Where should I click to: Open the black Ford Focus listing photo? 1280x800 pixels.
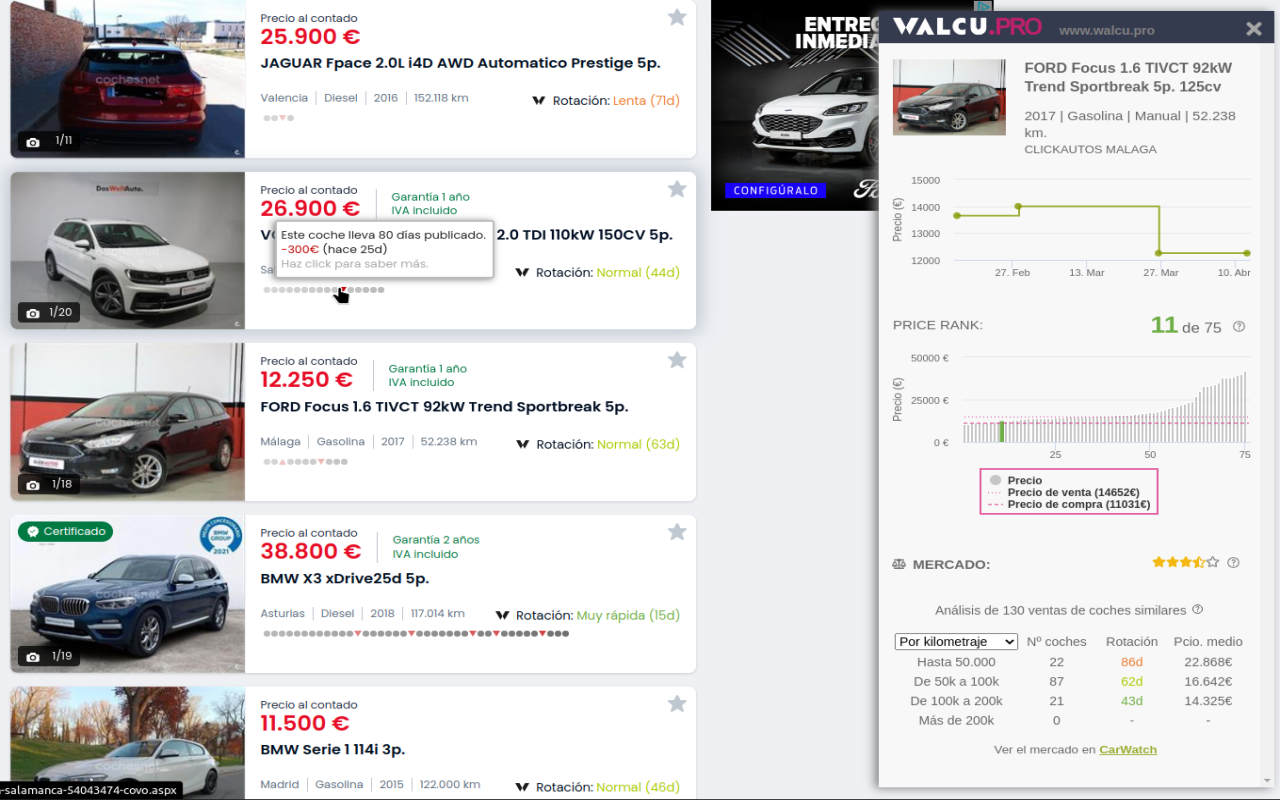pyautogui.click(x=128, y=422)
